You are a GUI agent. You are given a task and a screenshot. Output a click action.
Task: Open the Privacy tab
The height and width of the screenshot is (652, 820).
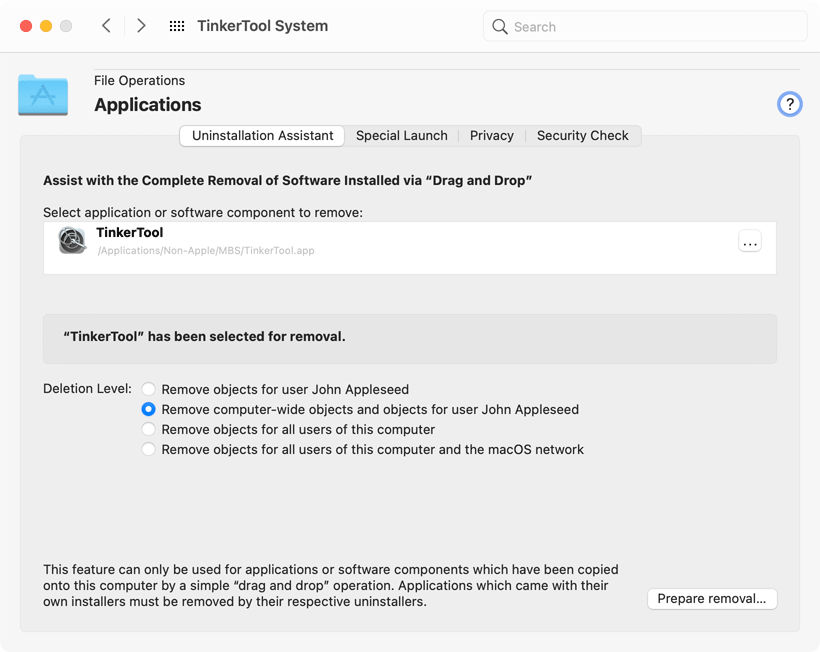pyautogui.click(x=492, y=135)
